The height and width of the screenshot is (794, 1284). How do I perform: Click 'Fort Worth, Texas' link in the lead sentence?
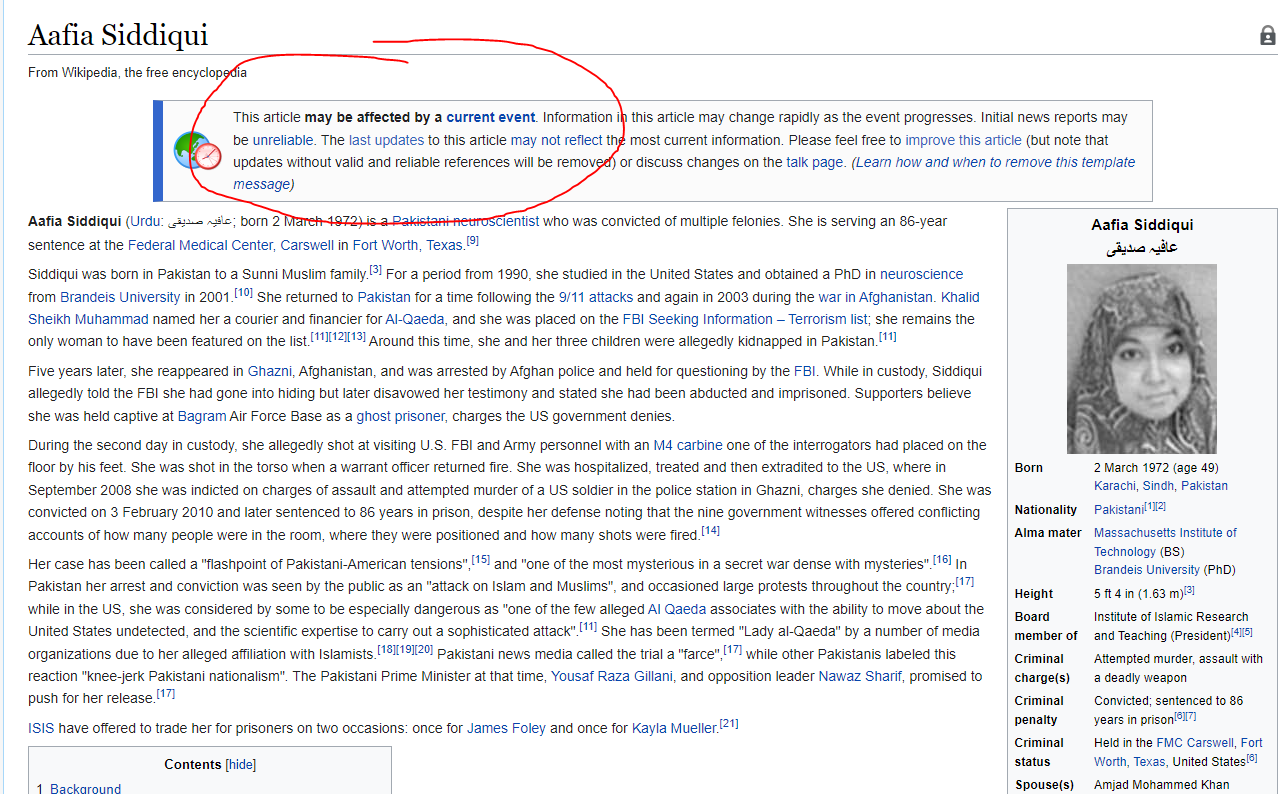tap(407, 245)
